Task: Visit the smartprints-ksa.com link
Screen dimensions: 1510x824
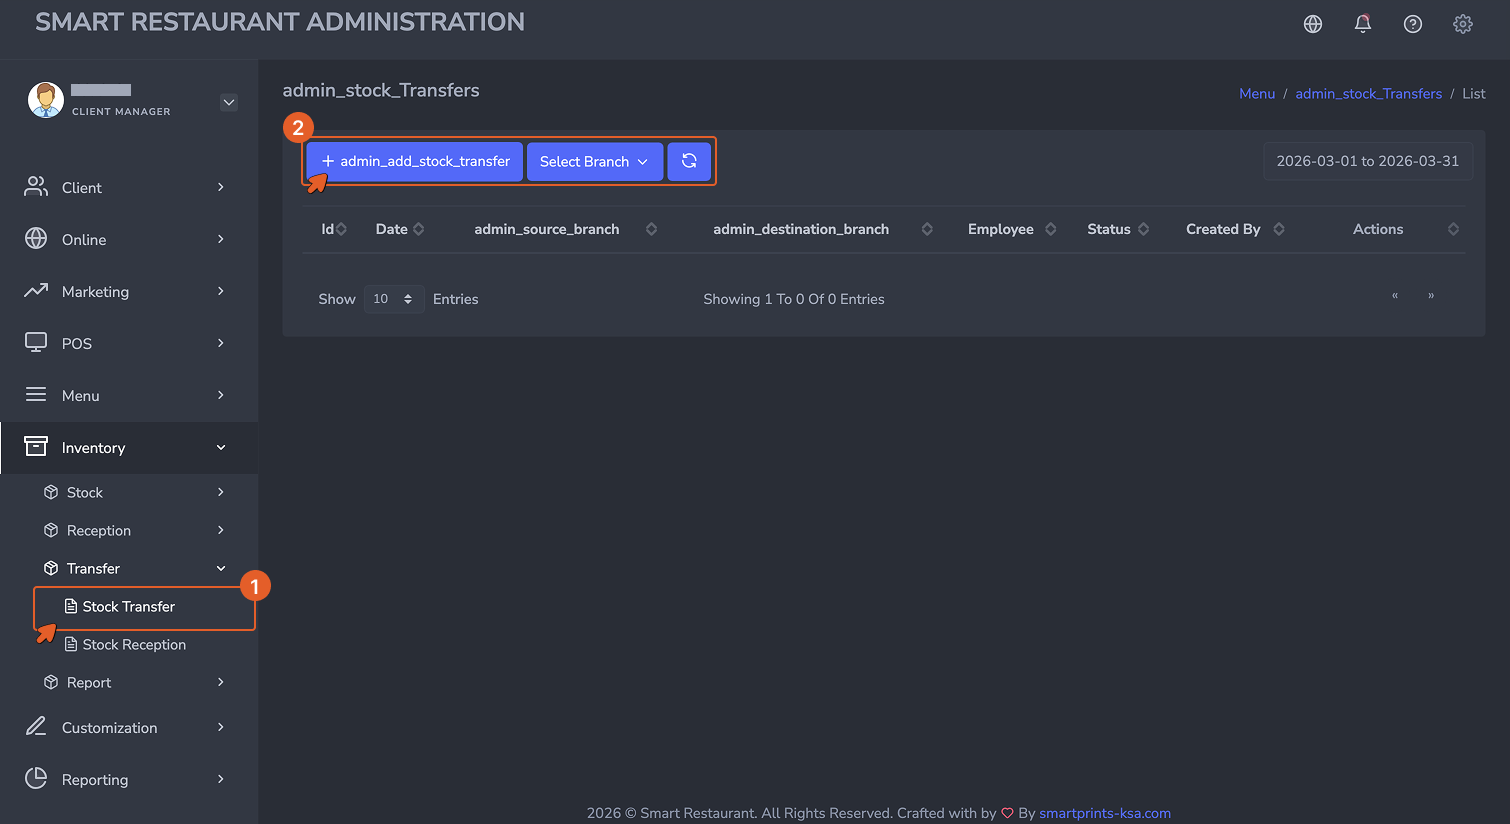Action: [1105, 813]
